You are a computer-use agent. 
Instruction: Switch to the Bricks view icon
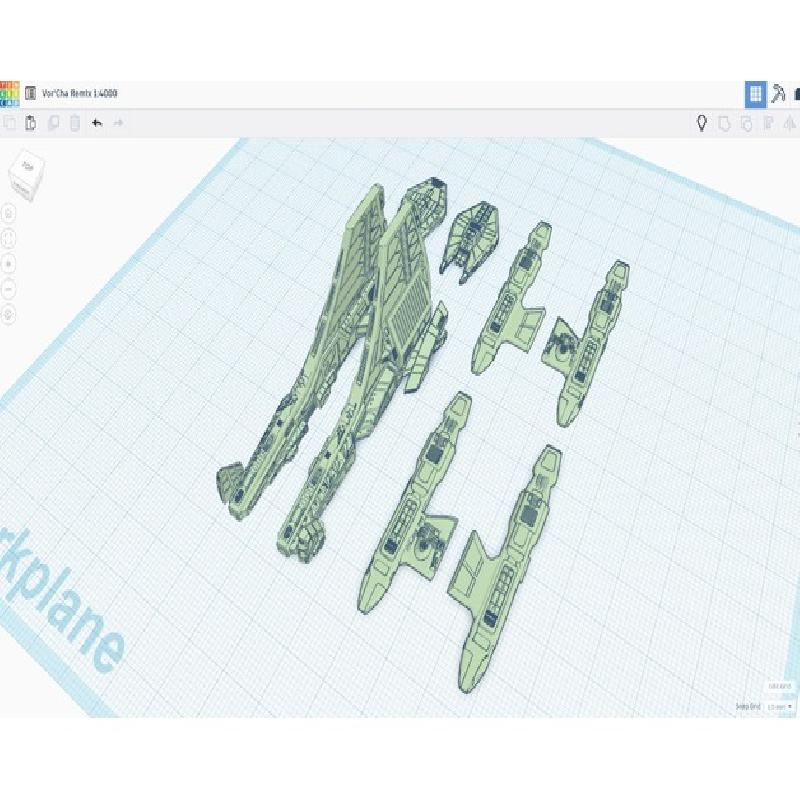(796, 94)
